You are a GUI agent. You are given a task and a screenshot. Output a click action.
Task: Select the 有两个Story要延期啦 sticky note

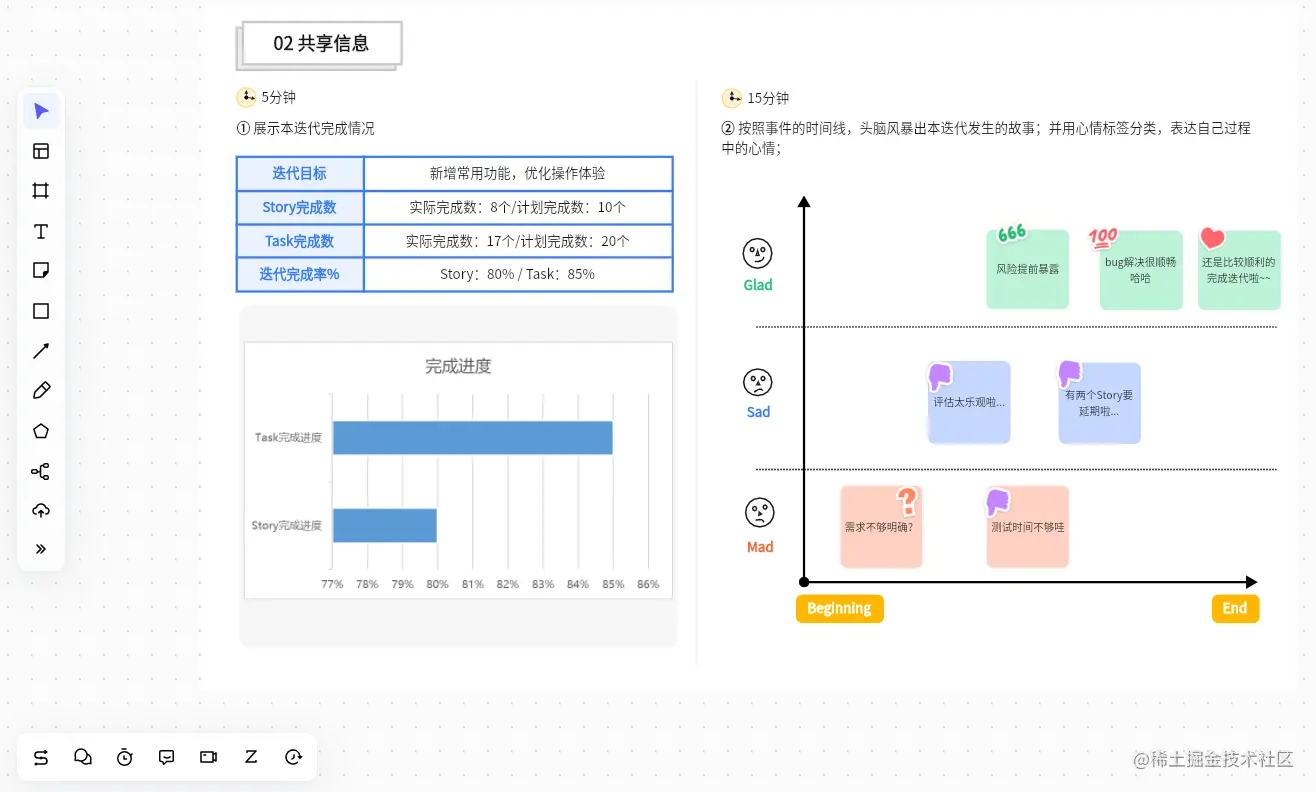point(1100,403)
